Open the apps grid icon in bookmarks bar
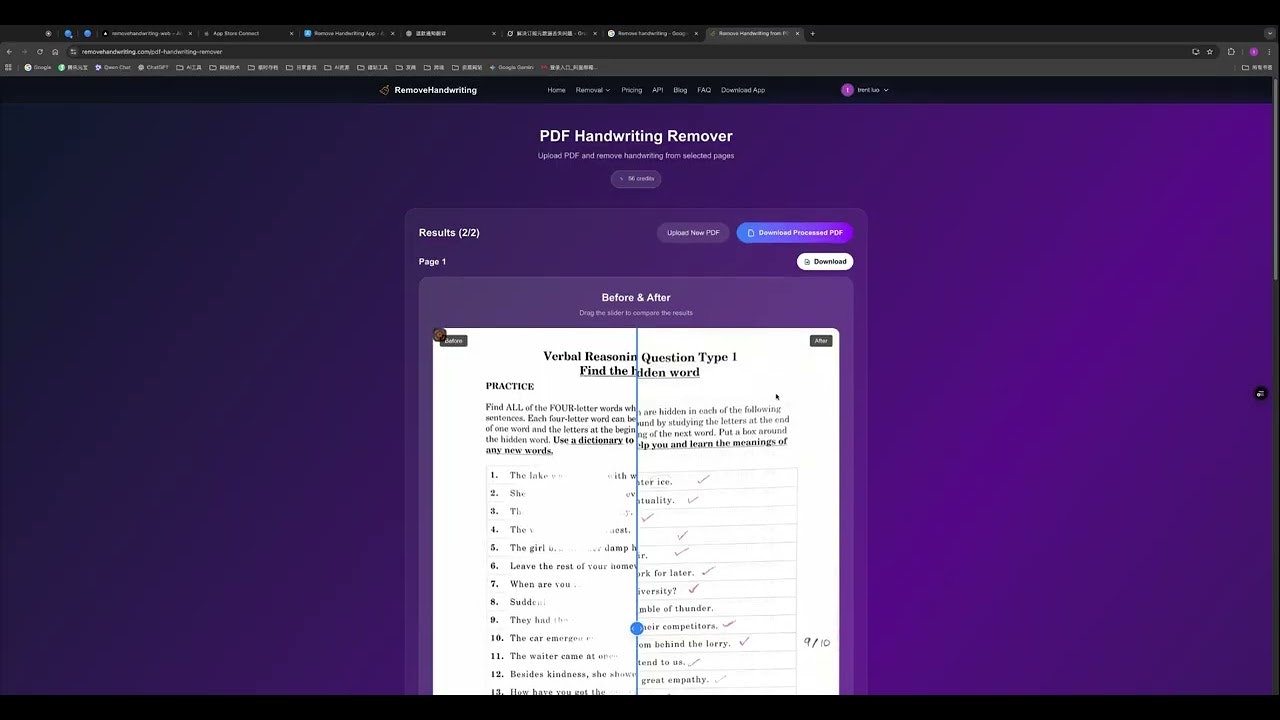 pos(9,67)
